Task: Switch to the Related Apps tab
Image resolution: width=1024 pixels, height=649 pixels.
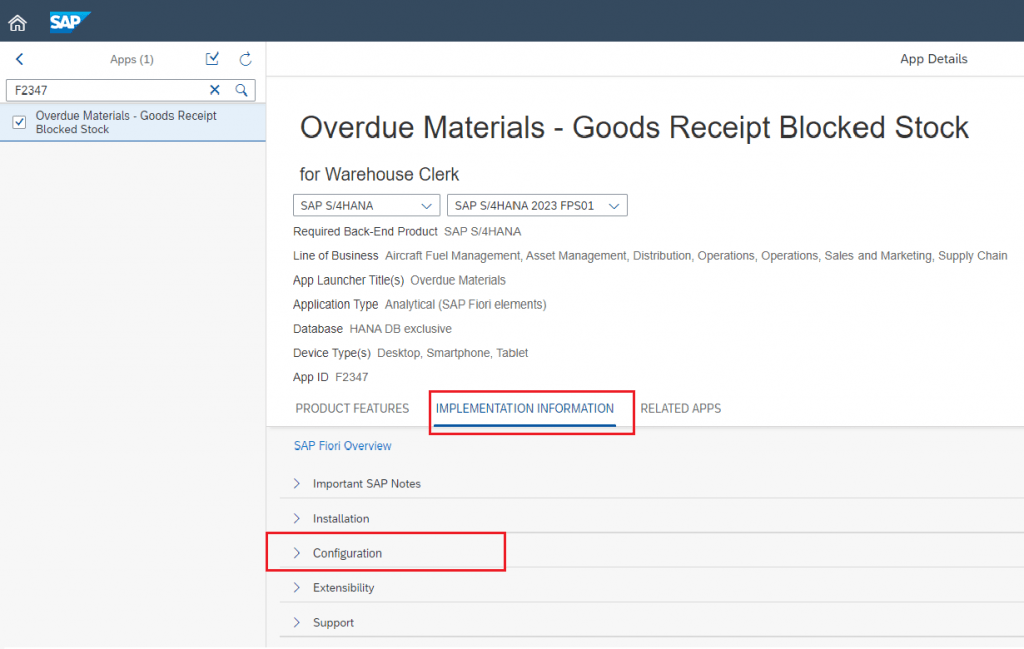Action: coord(680,409)
